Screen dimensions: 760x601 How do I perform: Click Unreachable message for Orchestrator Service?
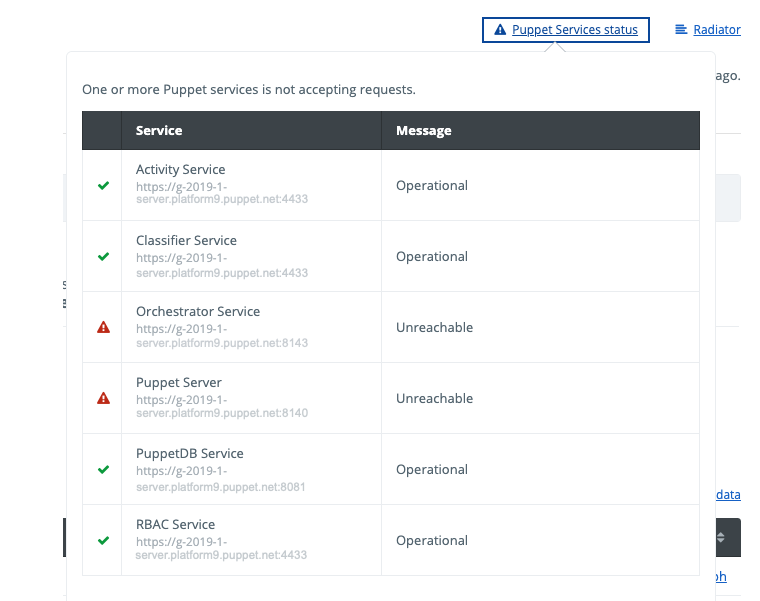(434, 328)
